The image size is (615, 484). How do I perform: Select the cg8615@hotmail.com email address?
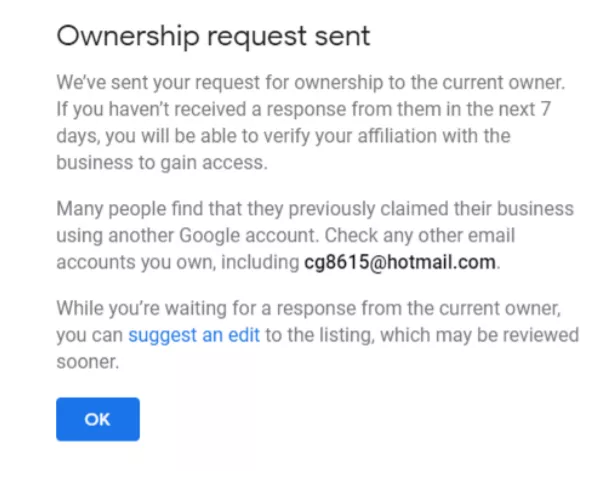tap(400, 262)
